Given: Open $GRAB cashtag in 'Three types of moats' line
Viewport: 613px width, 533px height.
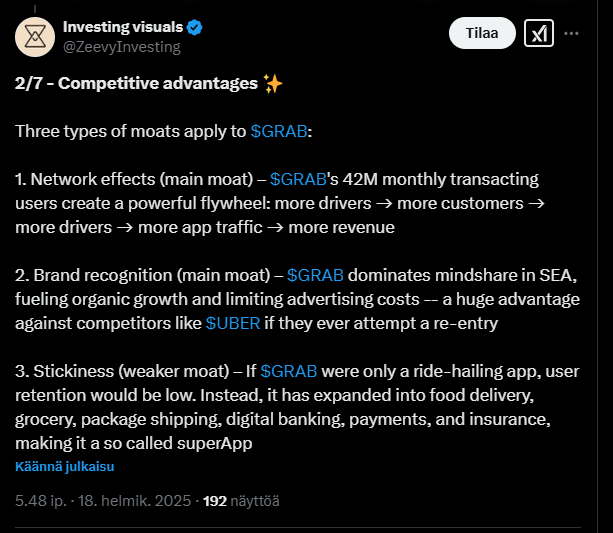Looking at the screenshot, I should point(279,131).
